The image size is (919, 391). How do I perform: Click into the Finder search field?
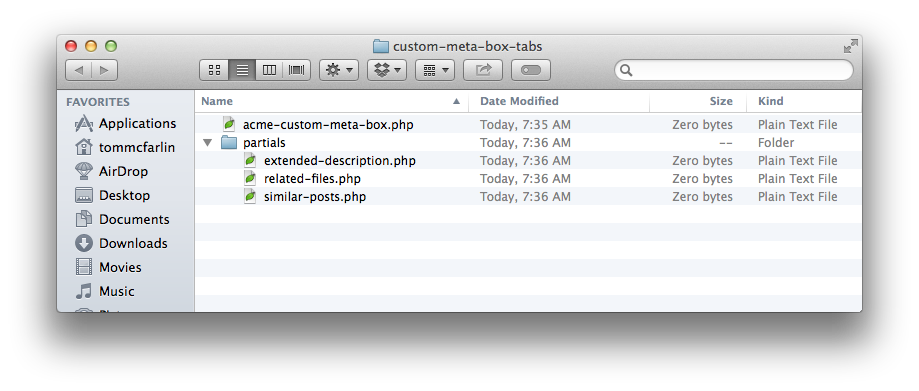734,70
